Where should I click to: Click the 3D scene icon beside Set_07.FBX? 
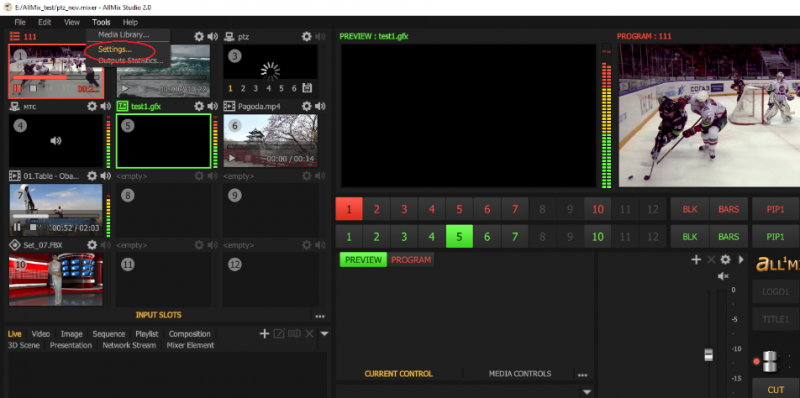(x=15, y=245)
